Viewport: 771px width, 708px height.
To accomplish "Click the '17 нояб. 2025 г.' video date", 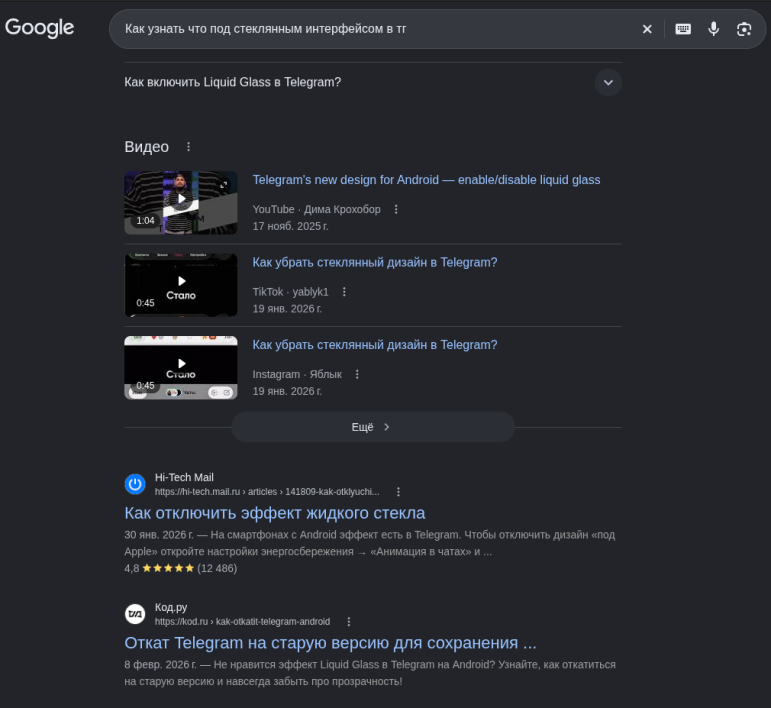I will pos(291,226).
